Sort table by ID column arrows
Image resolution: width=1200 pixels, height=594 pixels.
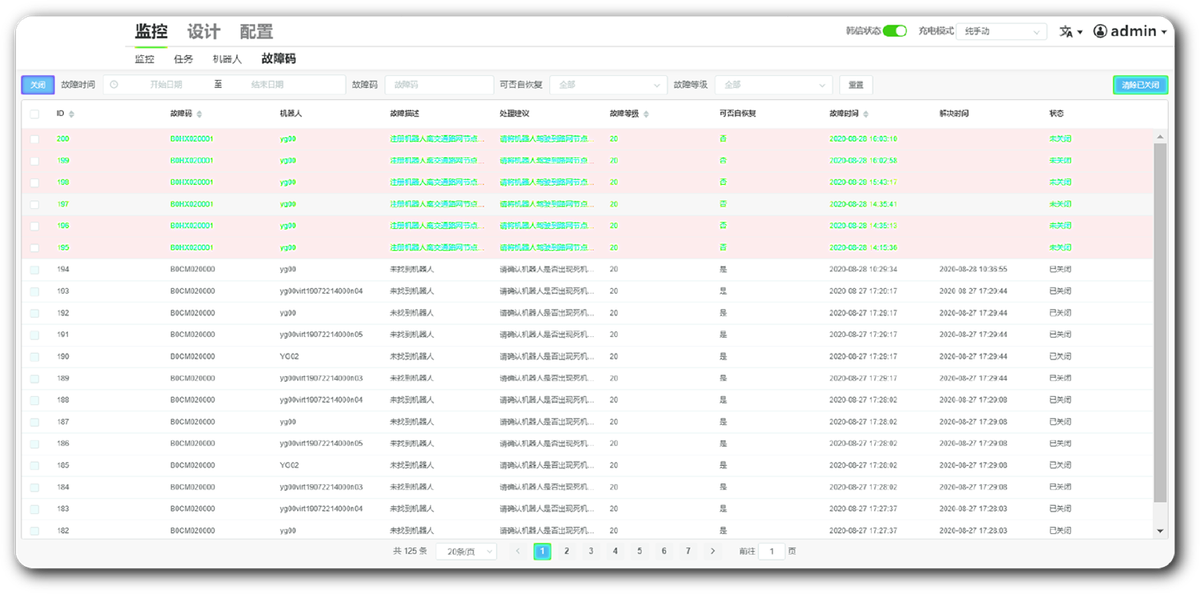pyautogui.click(x=71, y=114)
